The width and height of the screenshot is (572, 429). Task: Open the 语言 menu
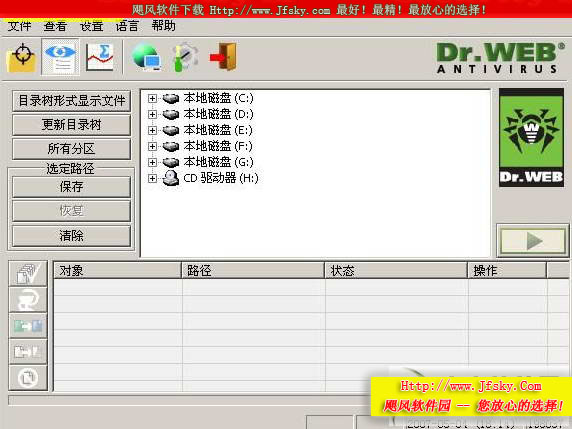tap(127, 26)
